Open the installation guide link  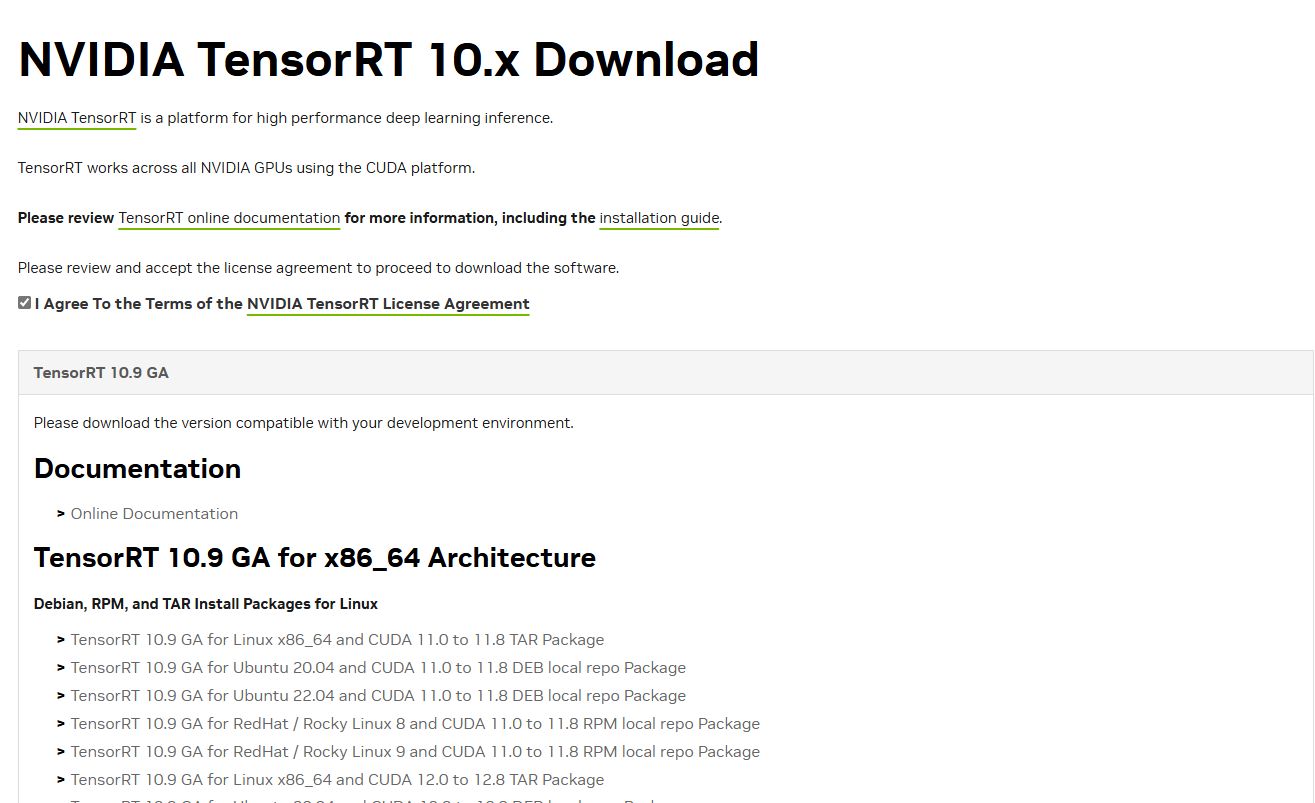tap(659, 218)
